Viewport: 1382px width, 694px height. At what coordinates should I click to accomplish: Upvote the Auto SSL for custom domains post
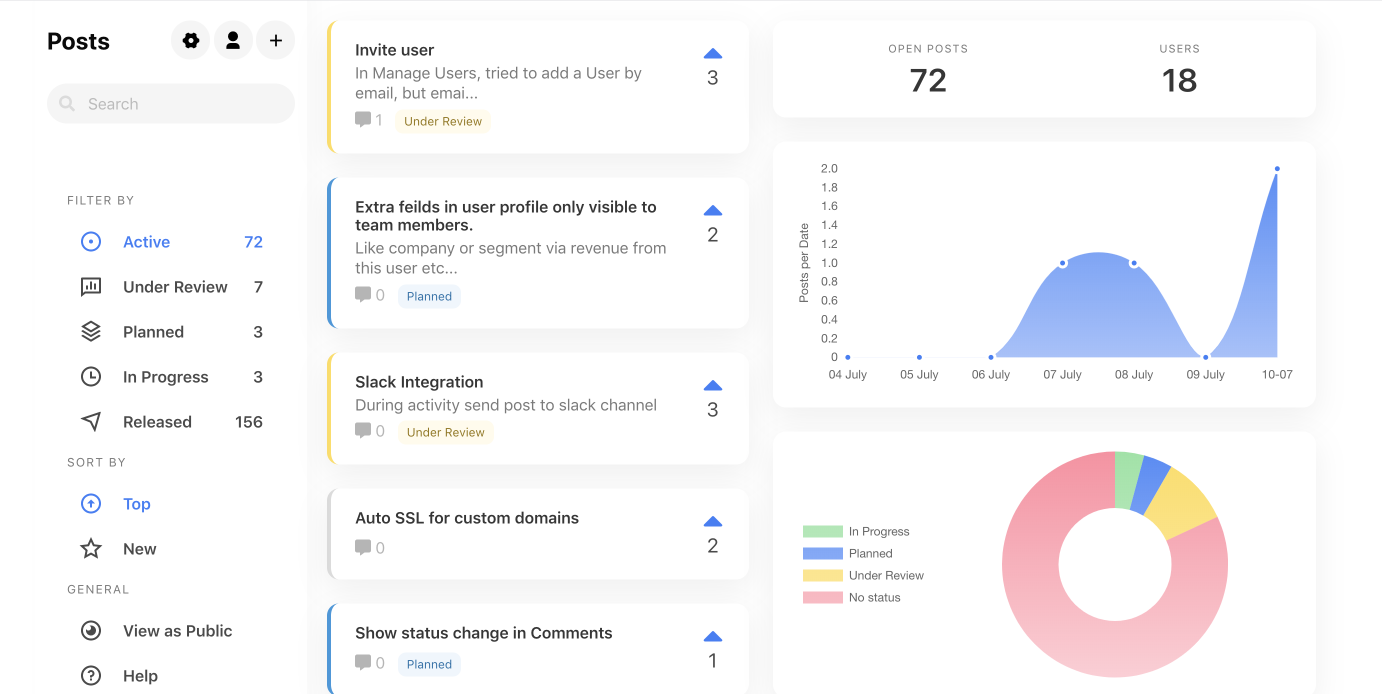(713, 522)
